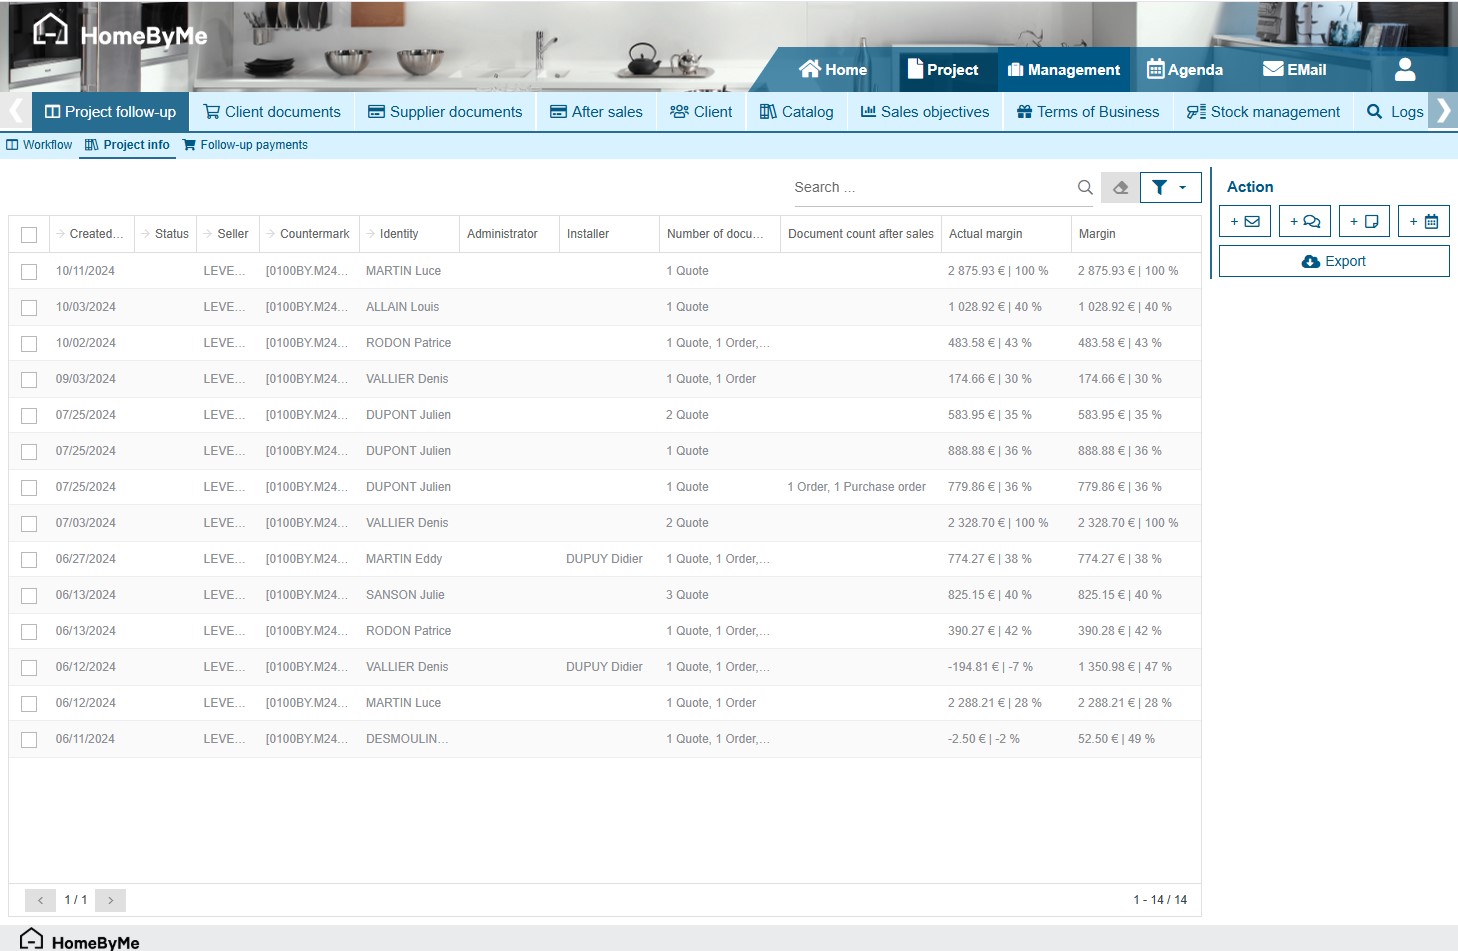
Task: Sort by the Created column header
Action: click(x=95, y=234)
